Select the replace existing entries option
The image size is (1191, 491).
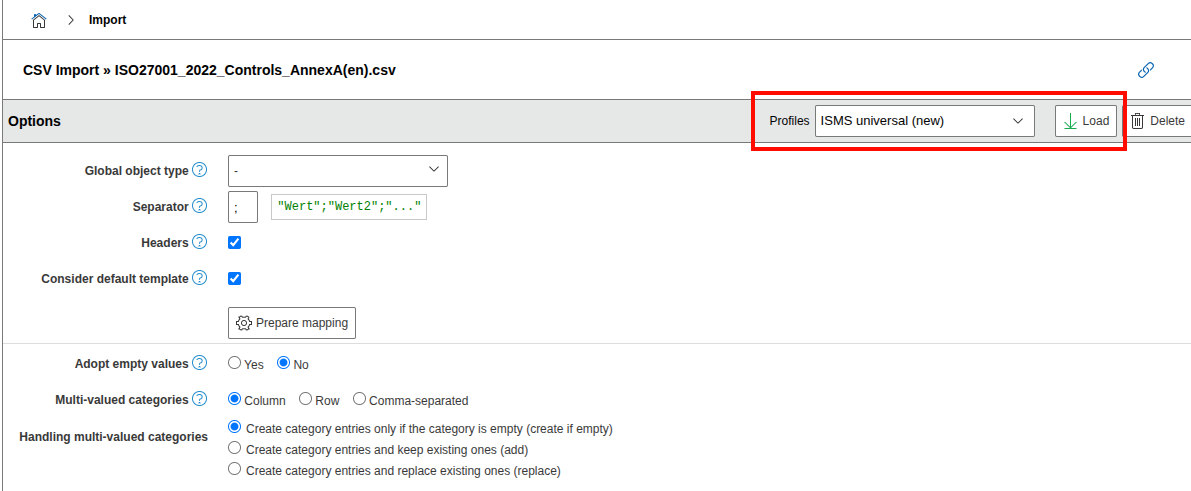click(235, 469)
